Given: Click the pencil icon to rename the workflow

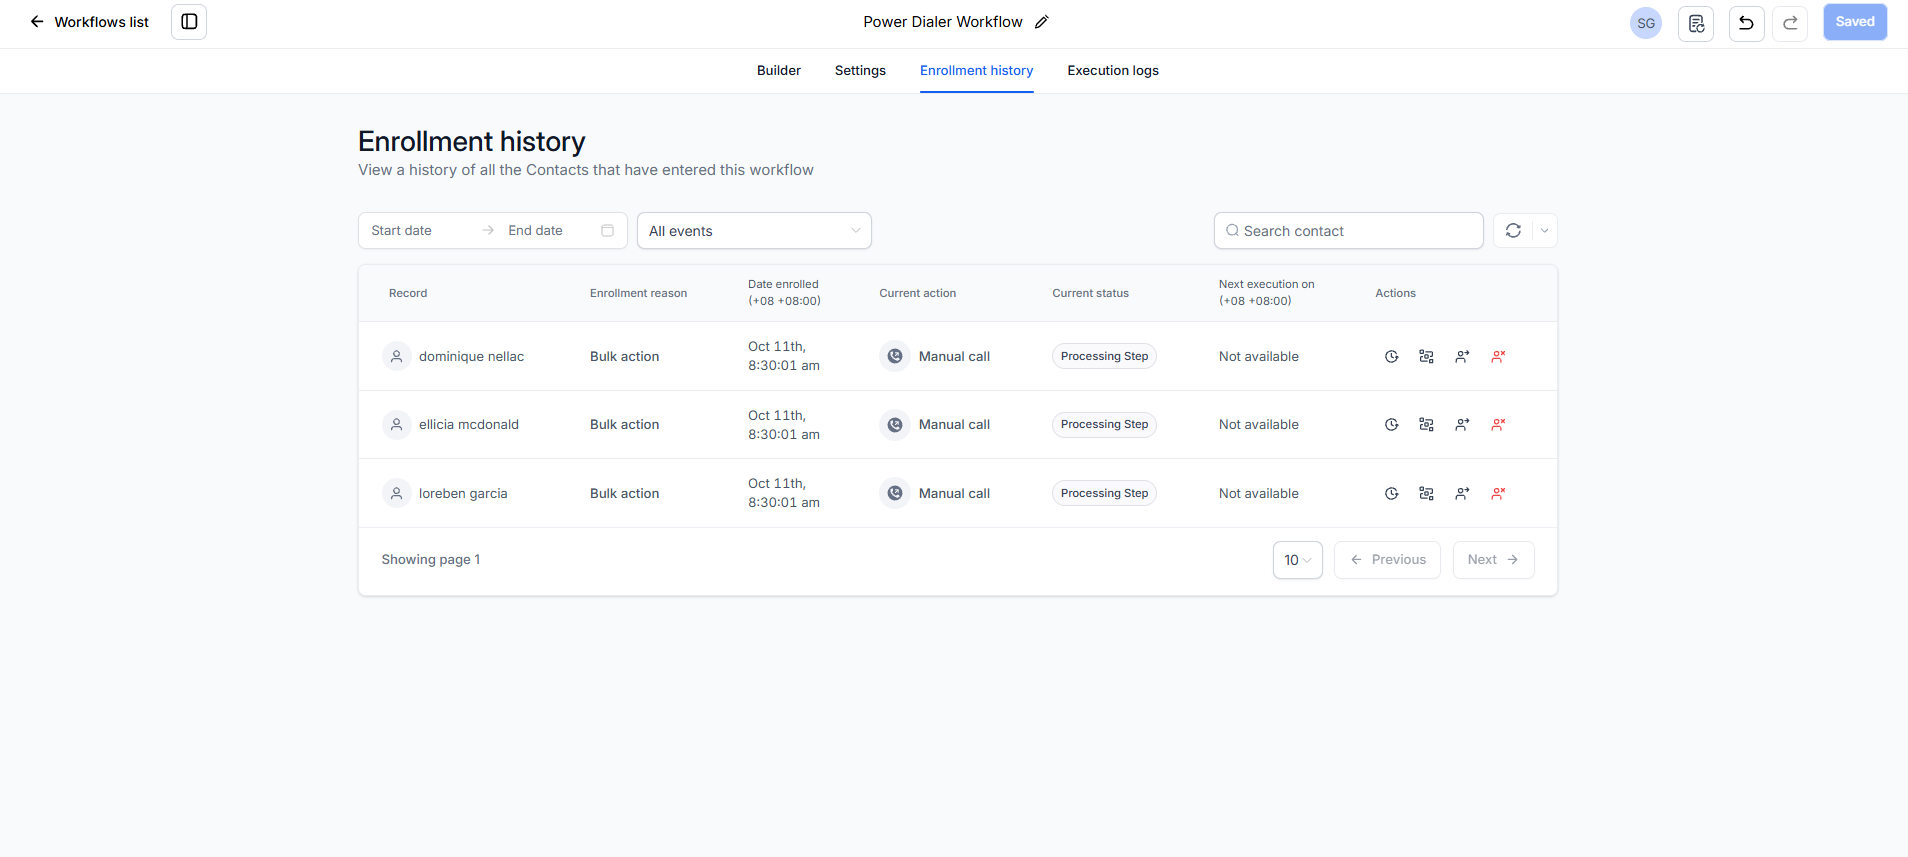Looking at the screenshot, I should tap(1042, 22).
